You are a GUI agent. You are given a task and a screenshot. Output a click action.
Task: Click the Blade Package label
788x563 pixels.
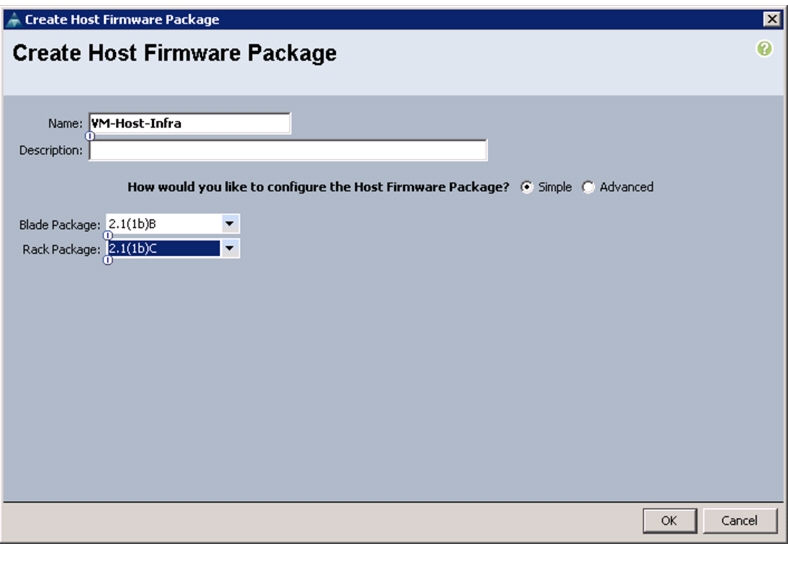(x=60, y=225)
